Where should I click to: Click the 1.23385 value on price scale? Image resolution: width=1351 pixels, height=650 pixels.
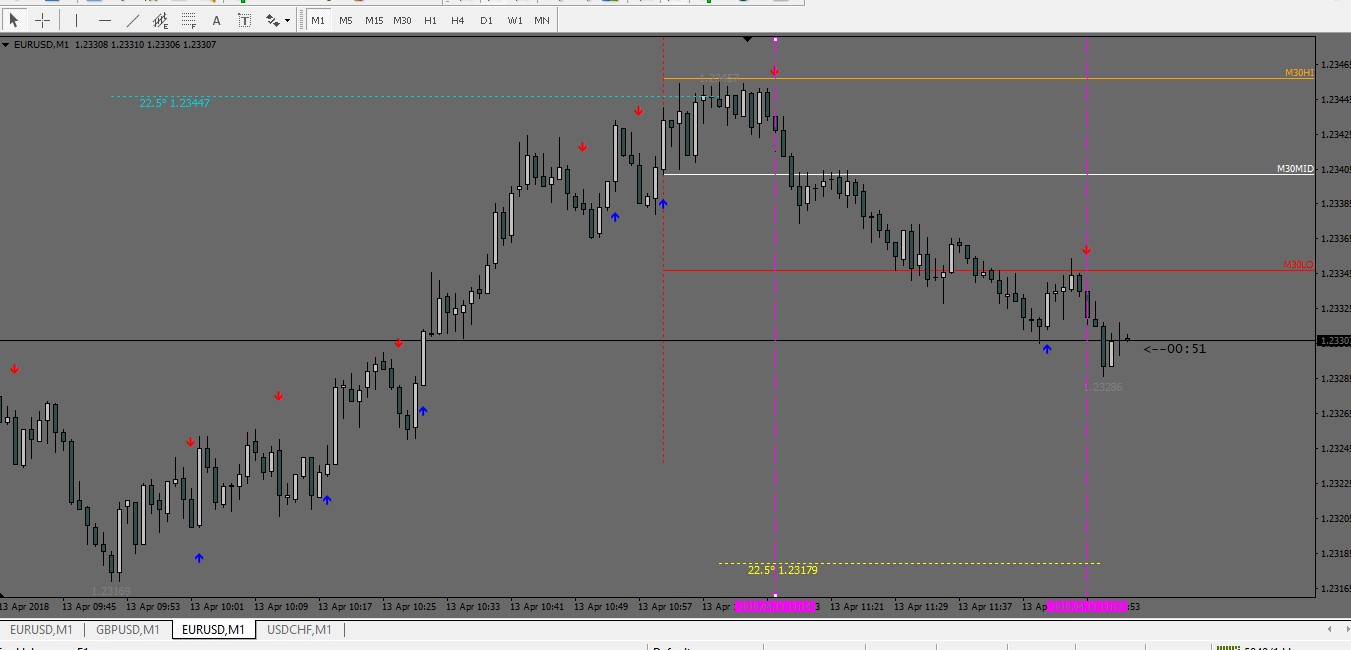point(1336,204)
